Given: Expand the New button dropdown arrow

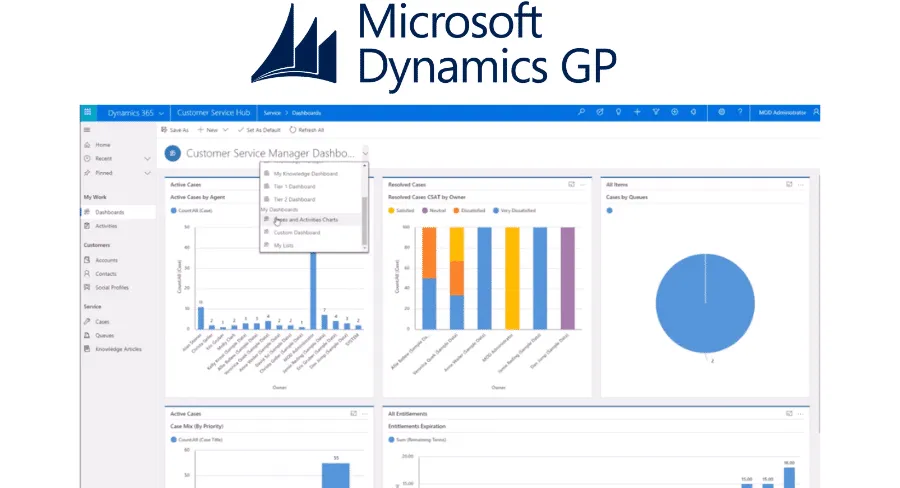Looking at the screenshot, I should pyautogui.click(x=226, y=130).
